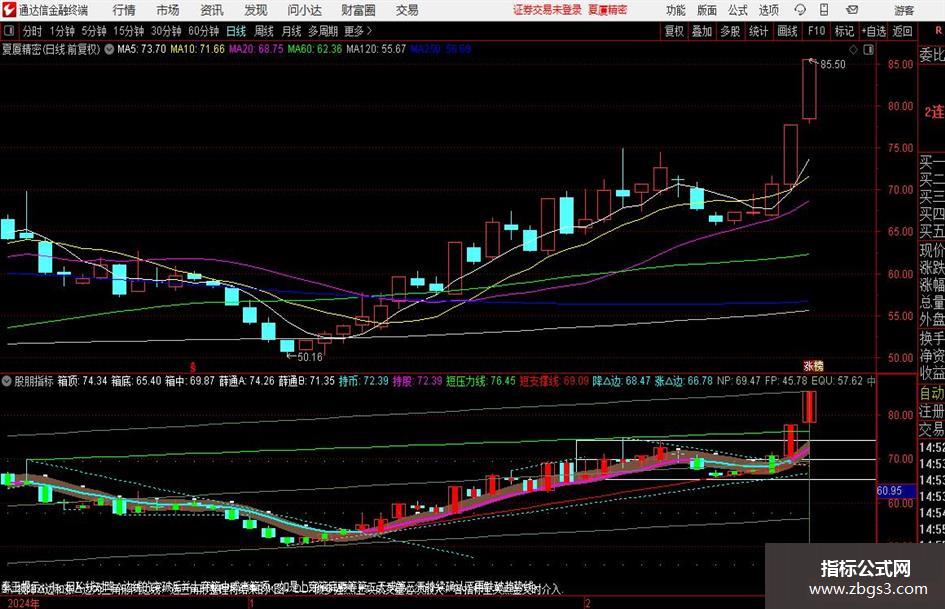
Task: Toggle the right side panel icon
Action: point(868,49)
